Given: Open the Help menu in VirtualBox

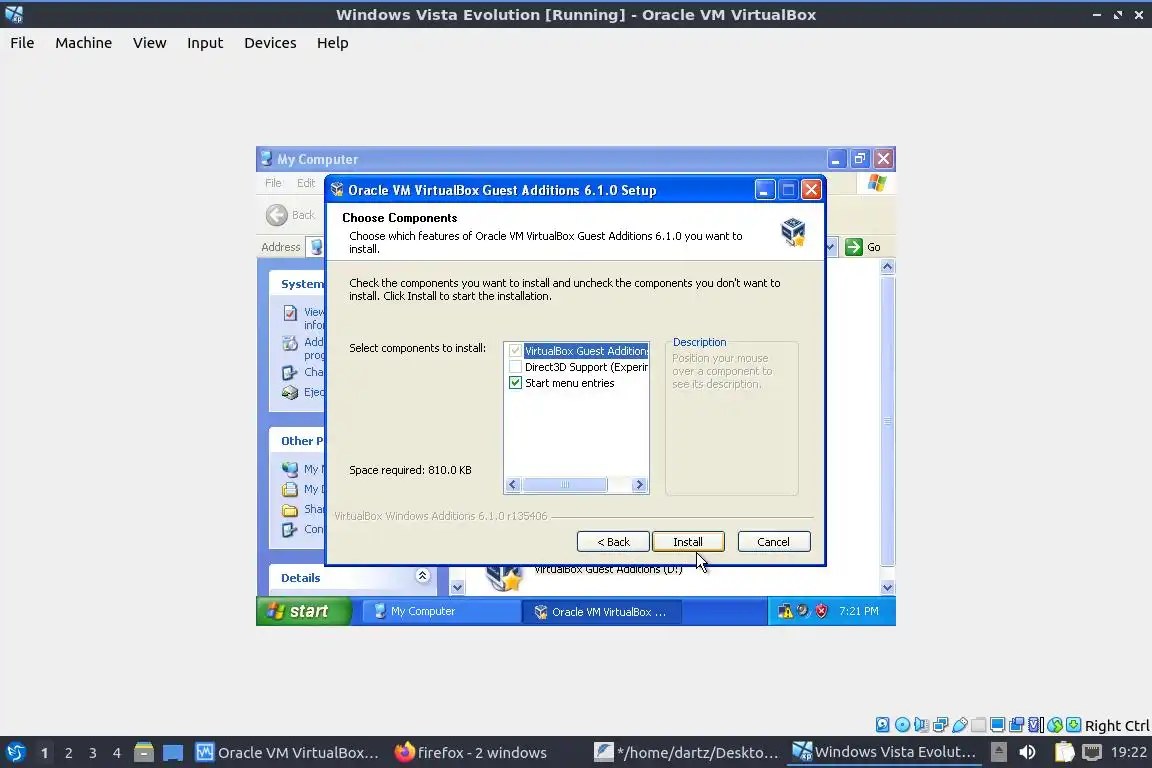Looking at the screenshot, I should [x=333, y=43].
